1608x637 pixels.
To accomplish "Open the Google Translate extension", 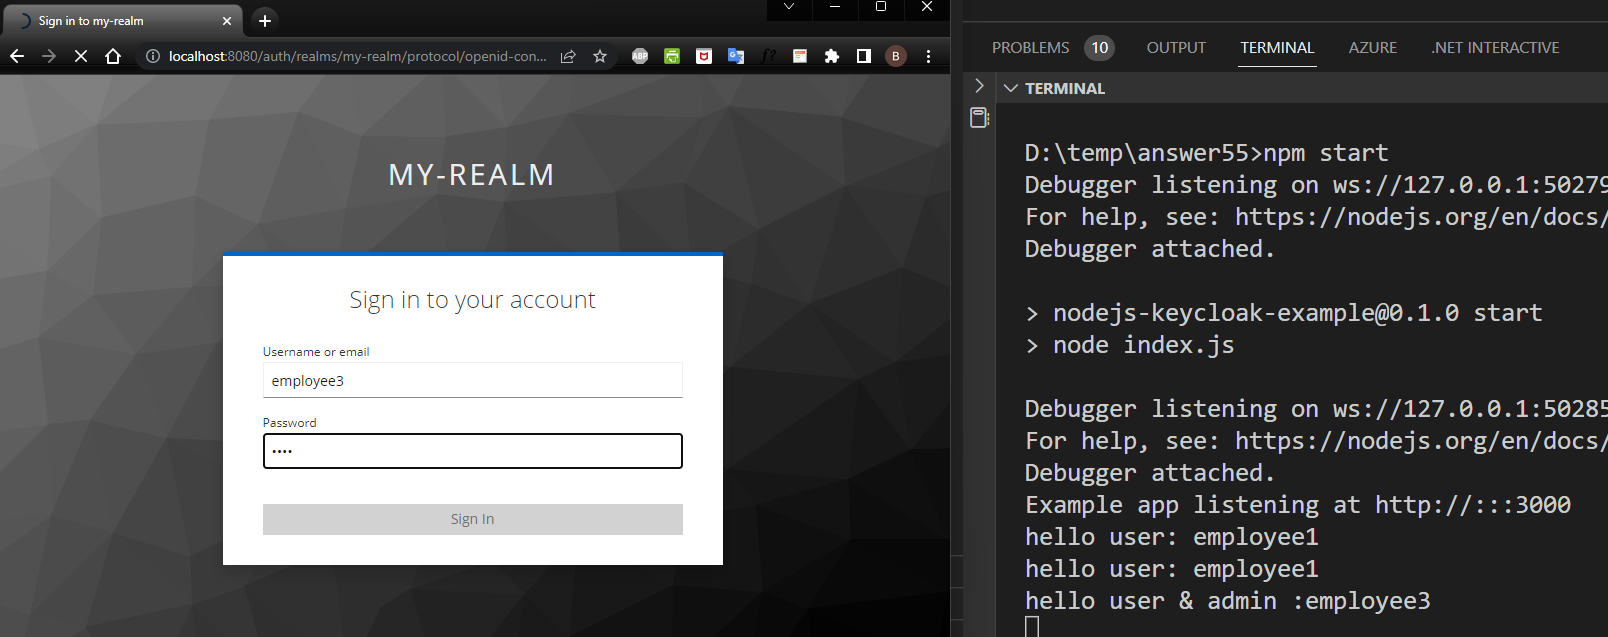I will tap(736, 56).
